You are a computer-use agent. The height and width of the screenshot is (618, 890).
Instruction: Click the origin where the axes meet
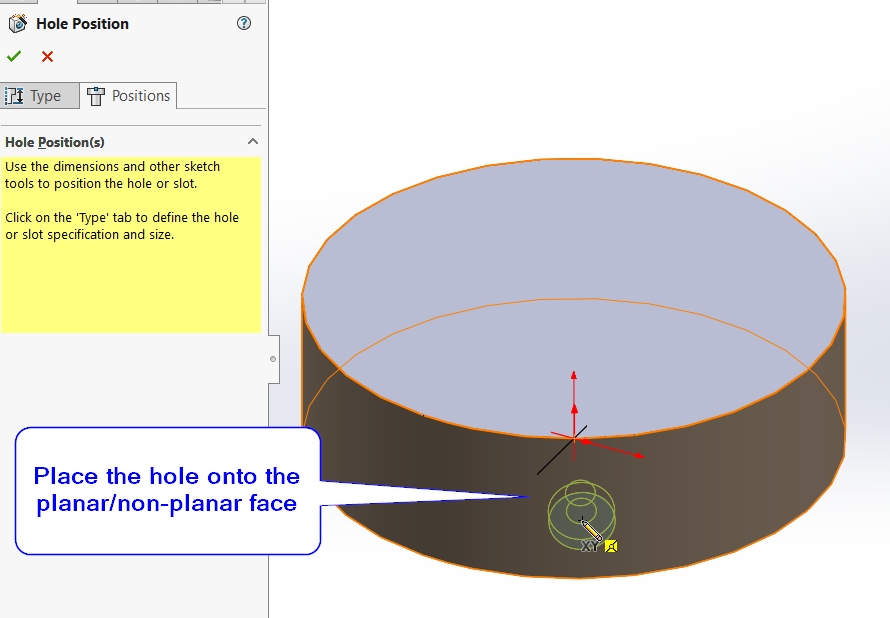(x=574, y=438)
